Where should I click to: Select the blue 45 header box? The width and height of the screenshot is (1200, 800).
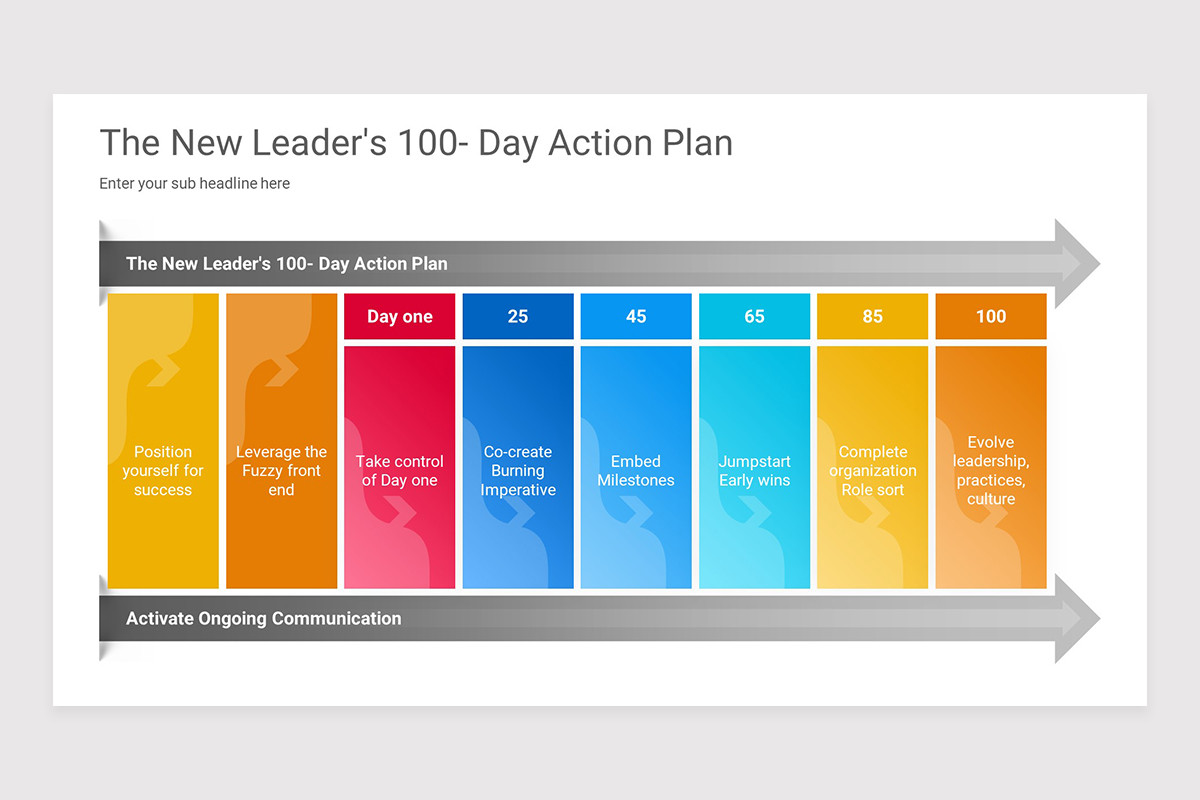636,316
